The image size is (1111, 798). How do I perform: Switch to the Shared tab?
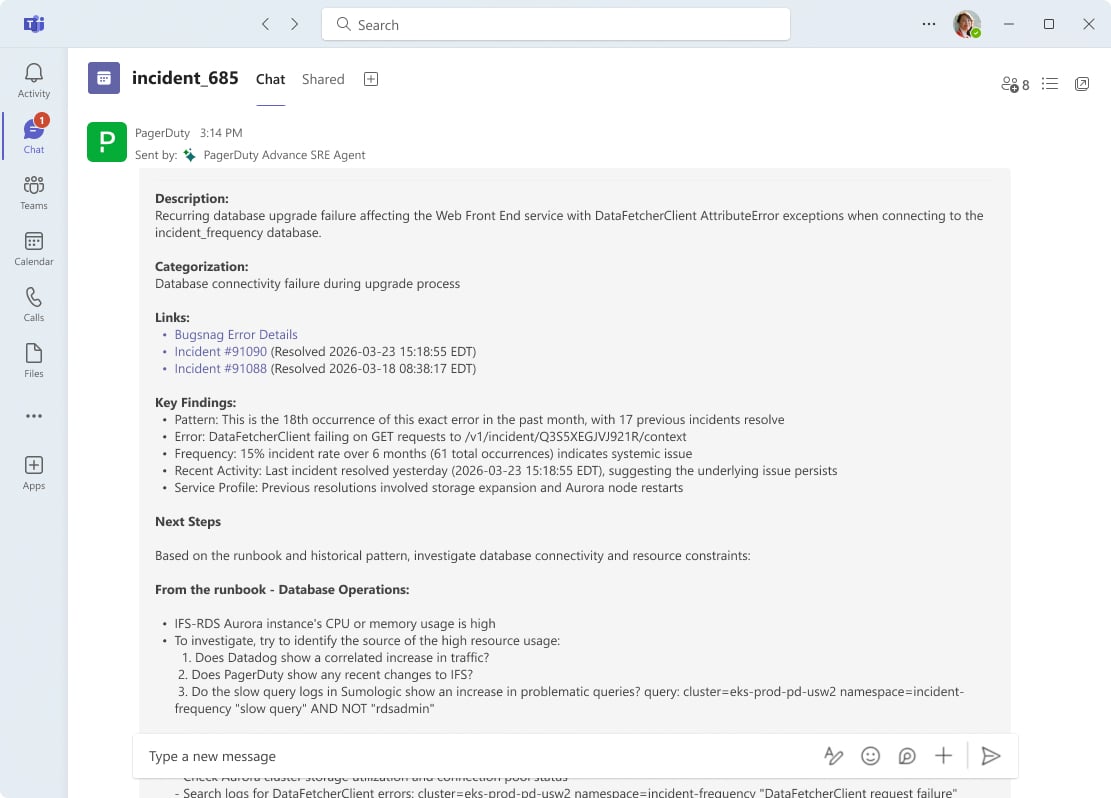click(x=323, y=79)
